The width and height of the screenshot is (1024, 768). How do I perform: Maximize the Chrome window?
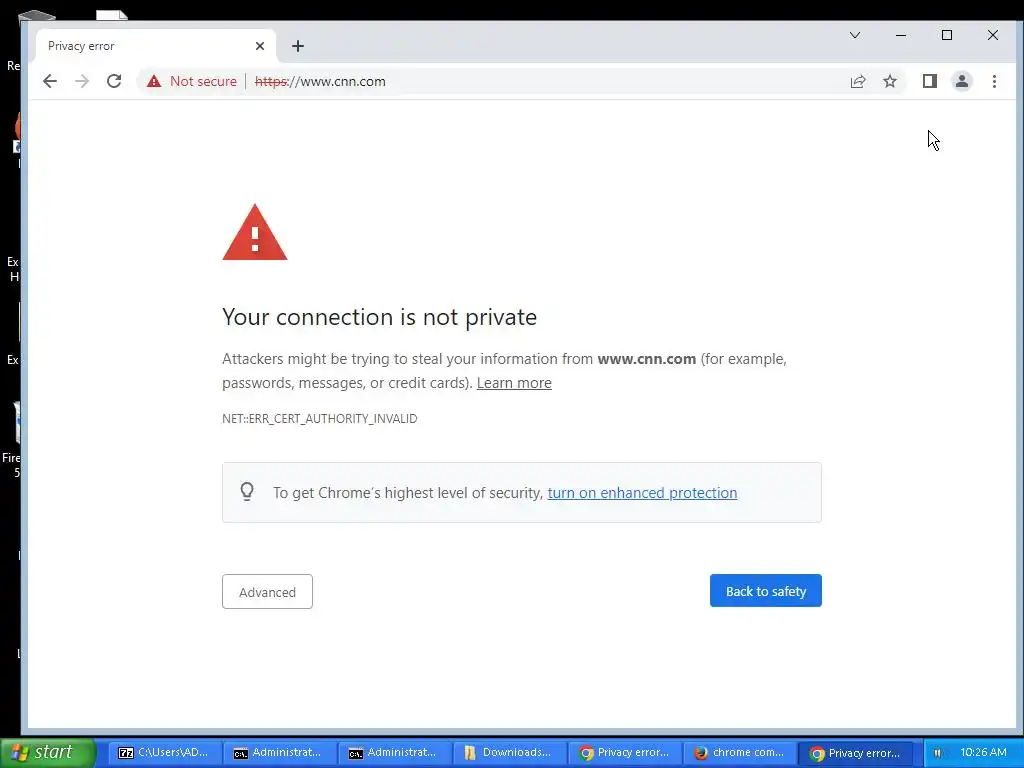[947, 35]
